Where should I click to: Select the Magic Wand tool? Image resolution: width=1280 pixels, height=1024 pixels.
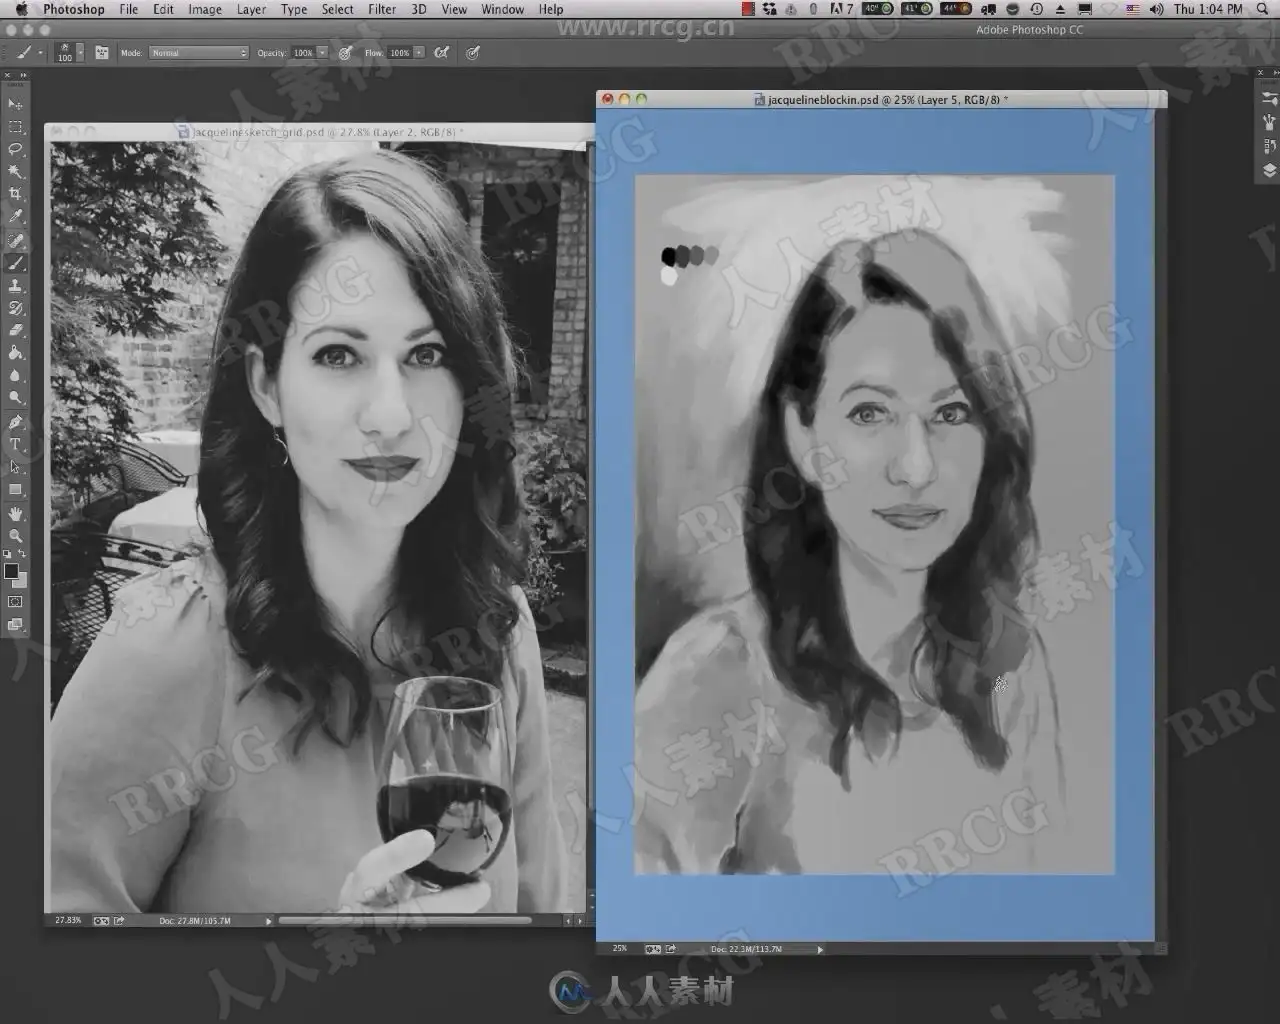[15, 172]
